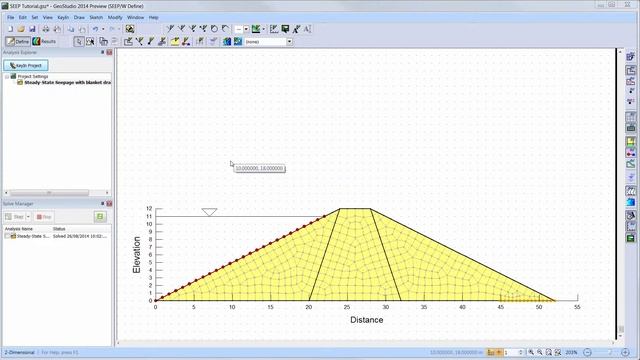The height and width of the screenshot is (360, 640).
Task: Open the File menu
Action: point(11,18)
